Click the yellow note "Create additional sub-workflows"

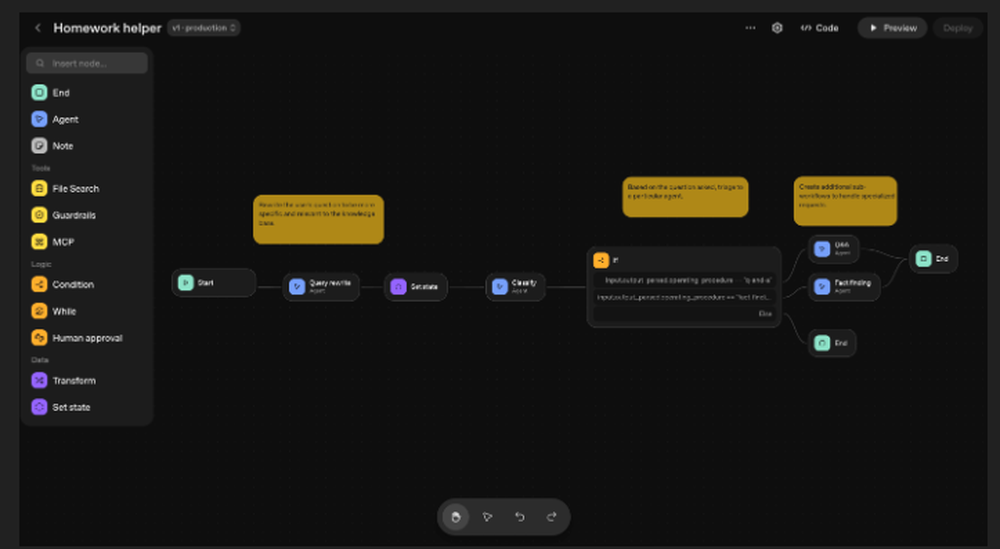(x=845, y=201)
